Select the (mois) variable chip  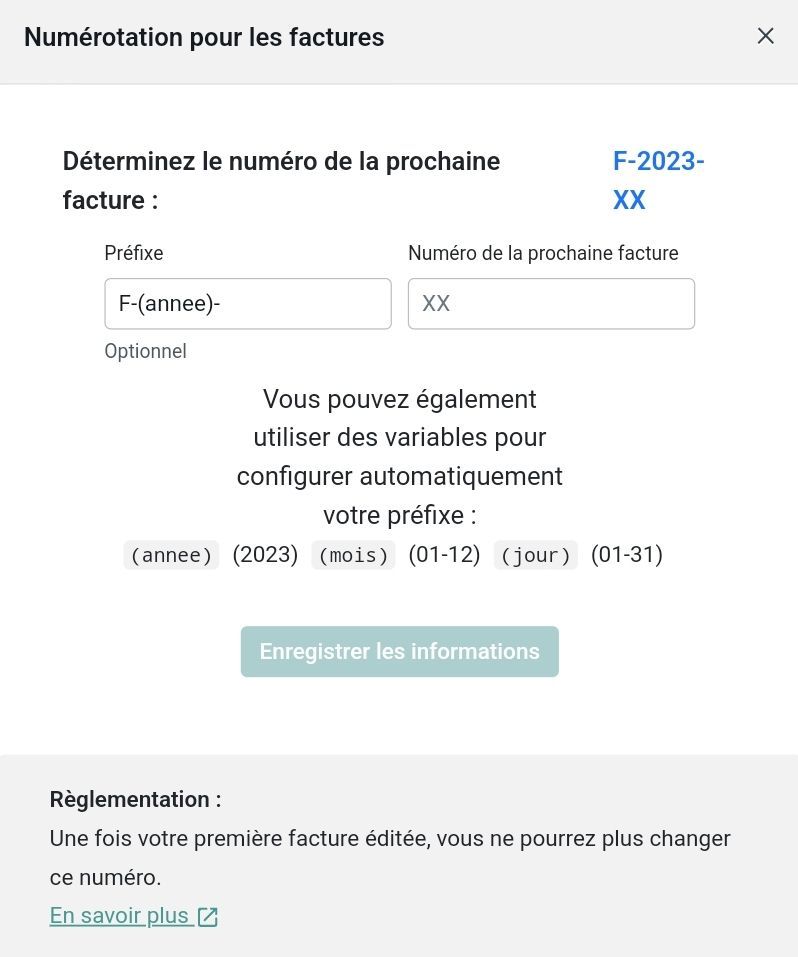(353, 555)
